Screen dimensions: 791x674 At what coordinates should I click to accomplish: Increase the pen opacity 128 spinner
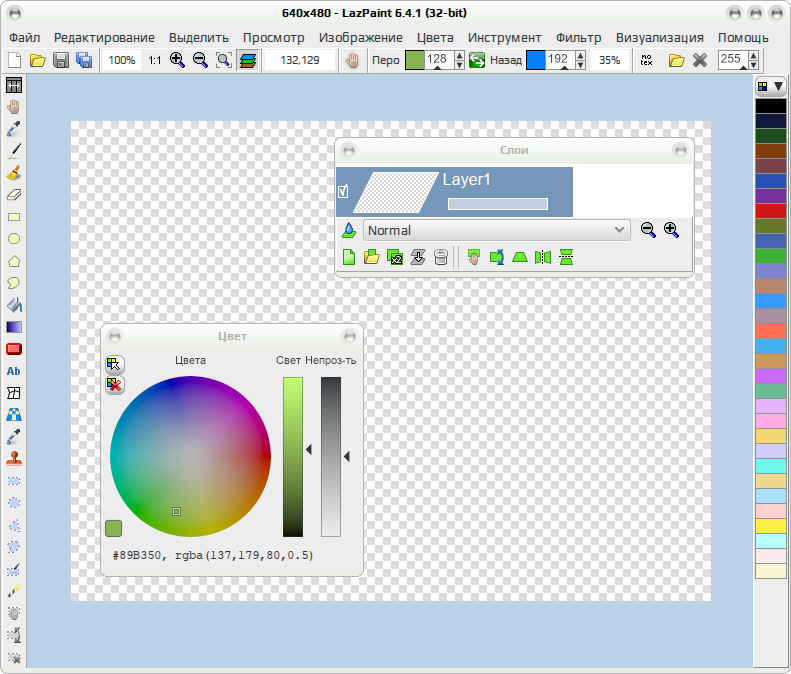click(x=459, y=55)
